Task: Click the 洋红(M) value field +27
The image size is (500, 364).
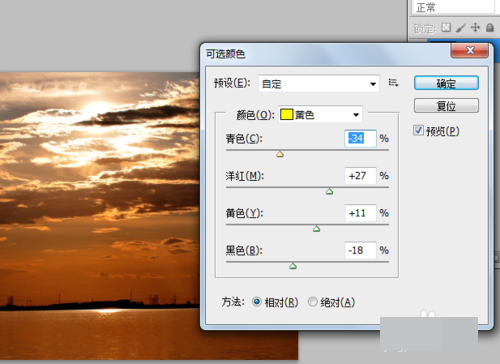Action: coord(360,176)
